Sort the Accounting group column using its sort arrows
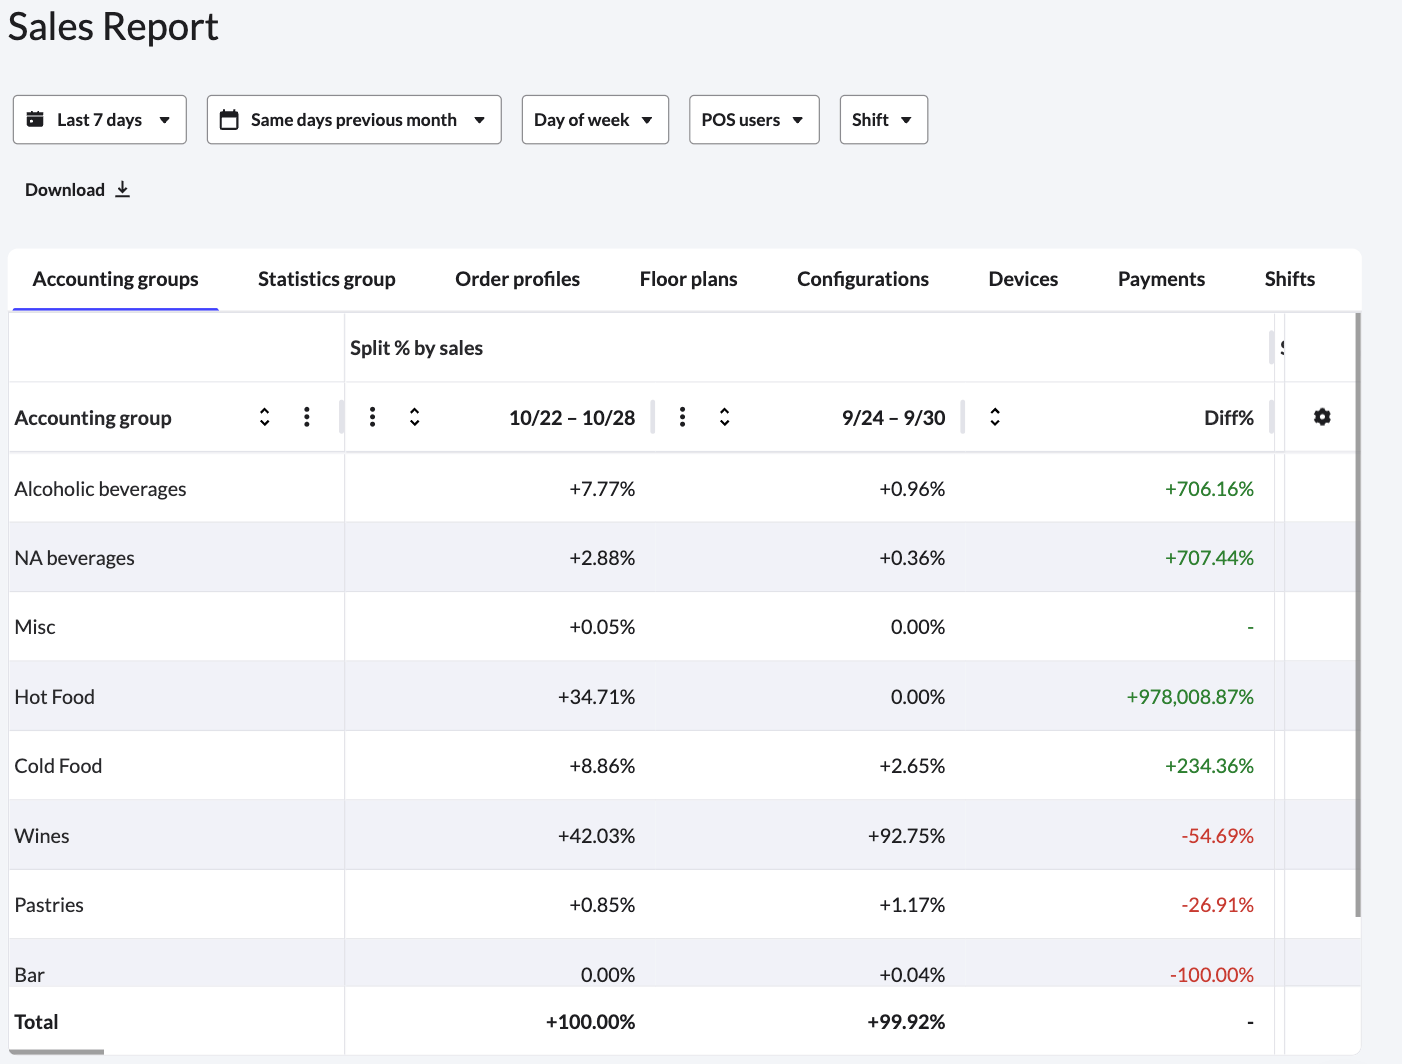Screen dimensions: 1402x1064 (x=264, y=417)
